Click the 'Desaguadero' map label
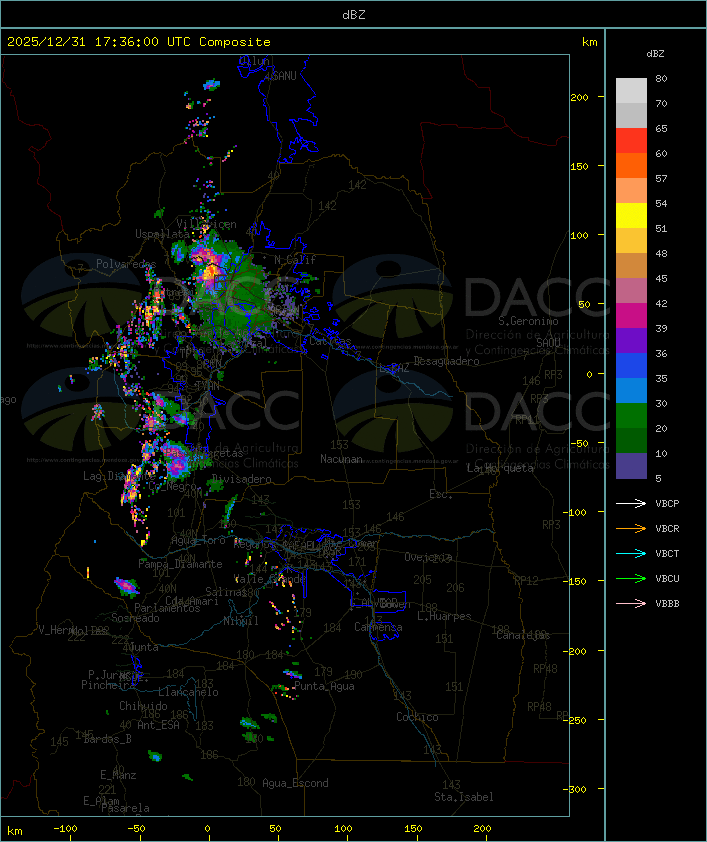This screenshot has height=842, width=707. pyautogui.click(x=446, y=361)
